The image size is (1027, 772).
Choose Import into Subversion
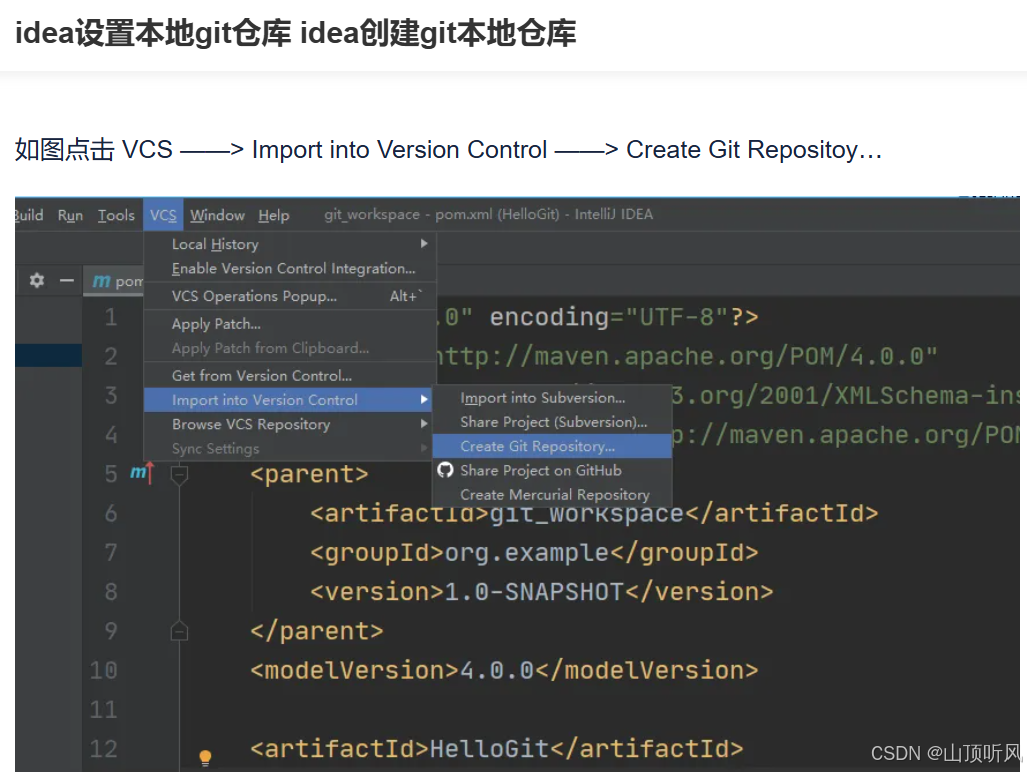(552, 397)
